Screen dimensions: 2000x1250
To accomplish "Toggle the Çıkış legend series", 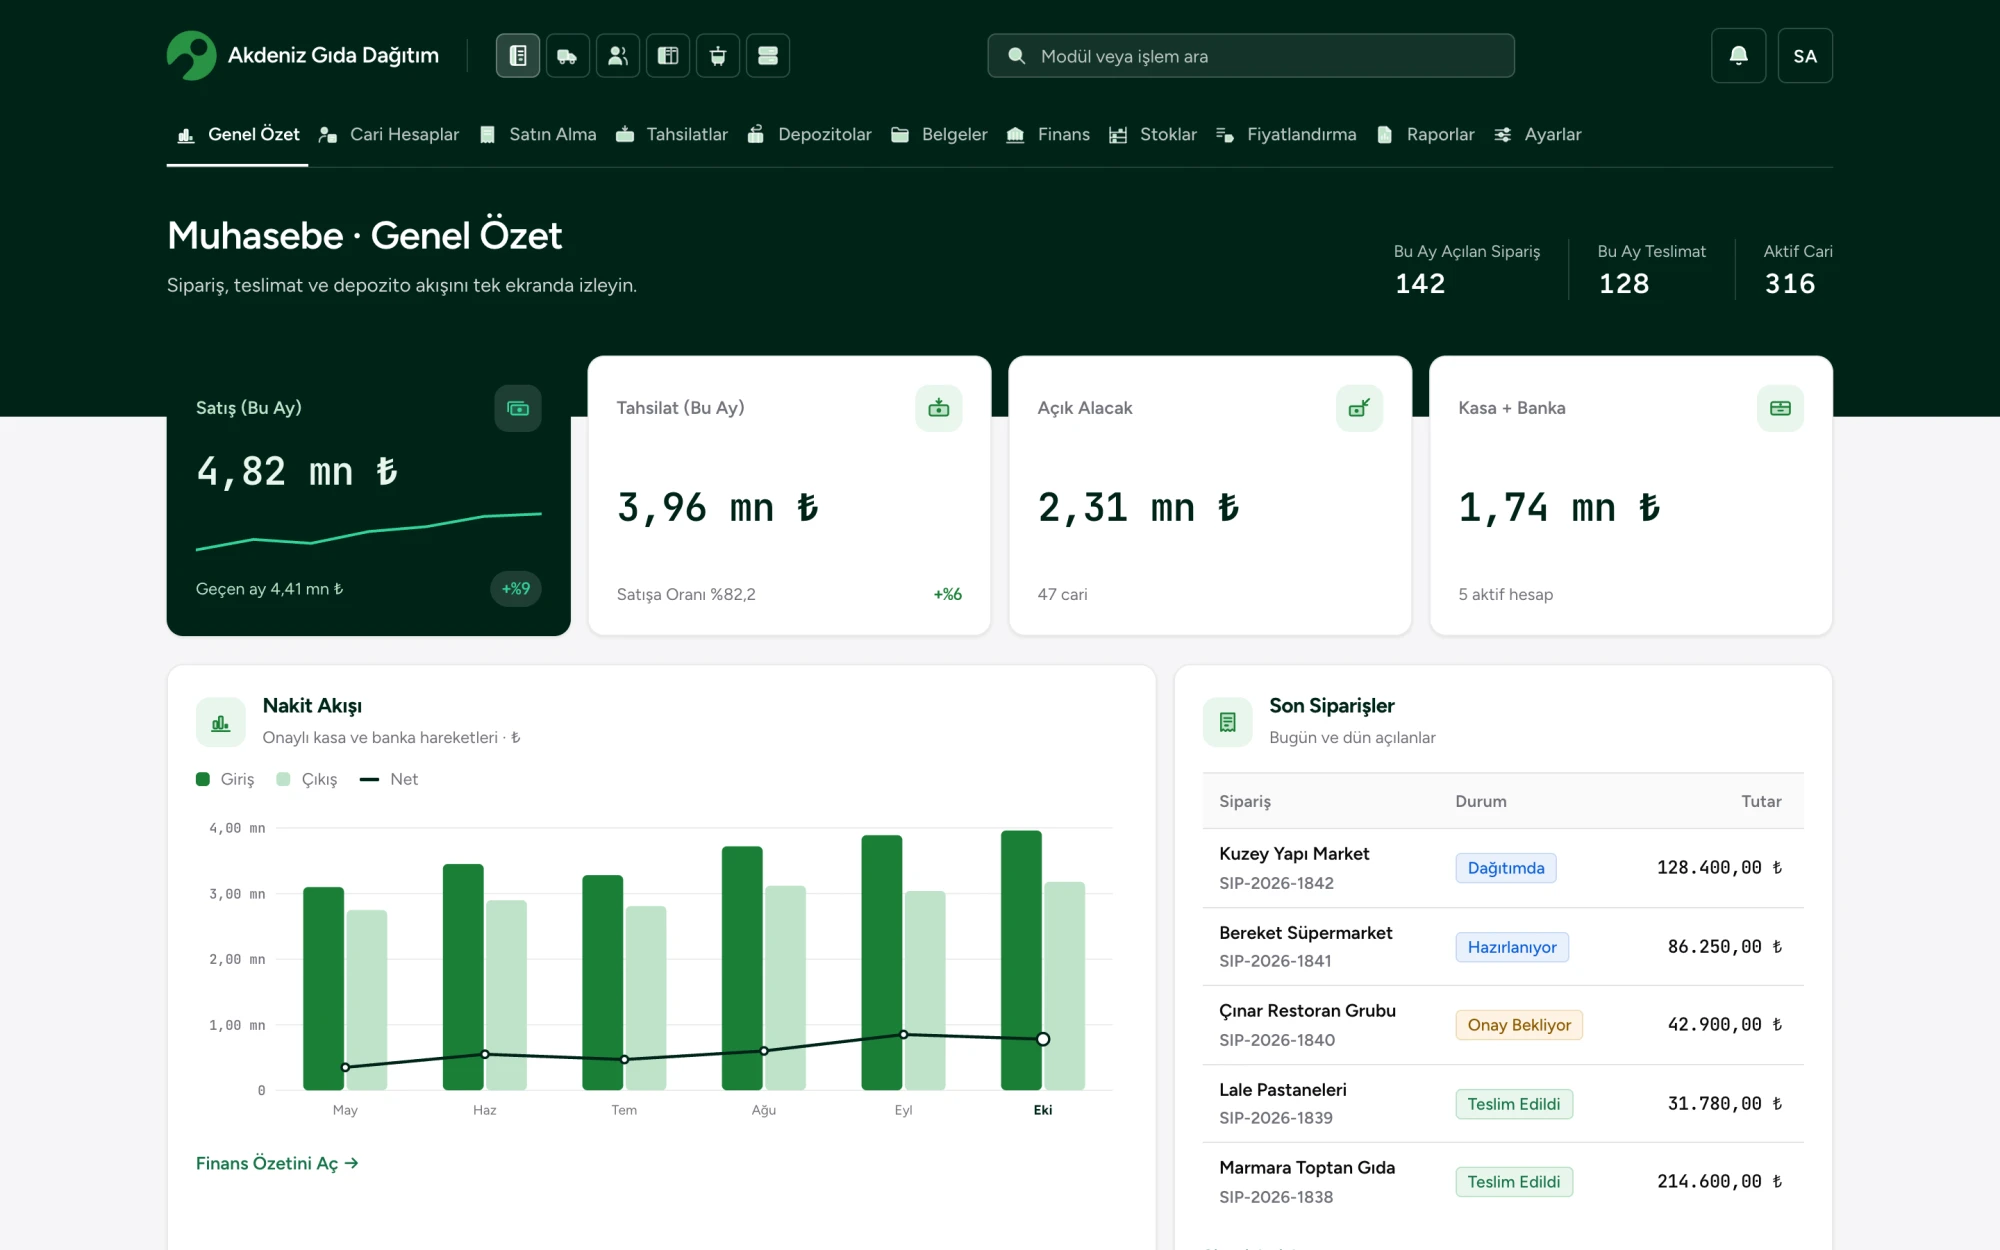I will pyautogui.click(x=307, y=779).
